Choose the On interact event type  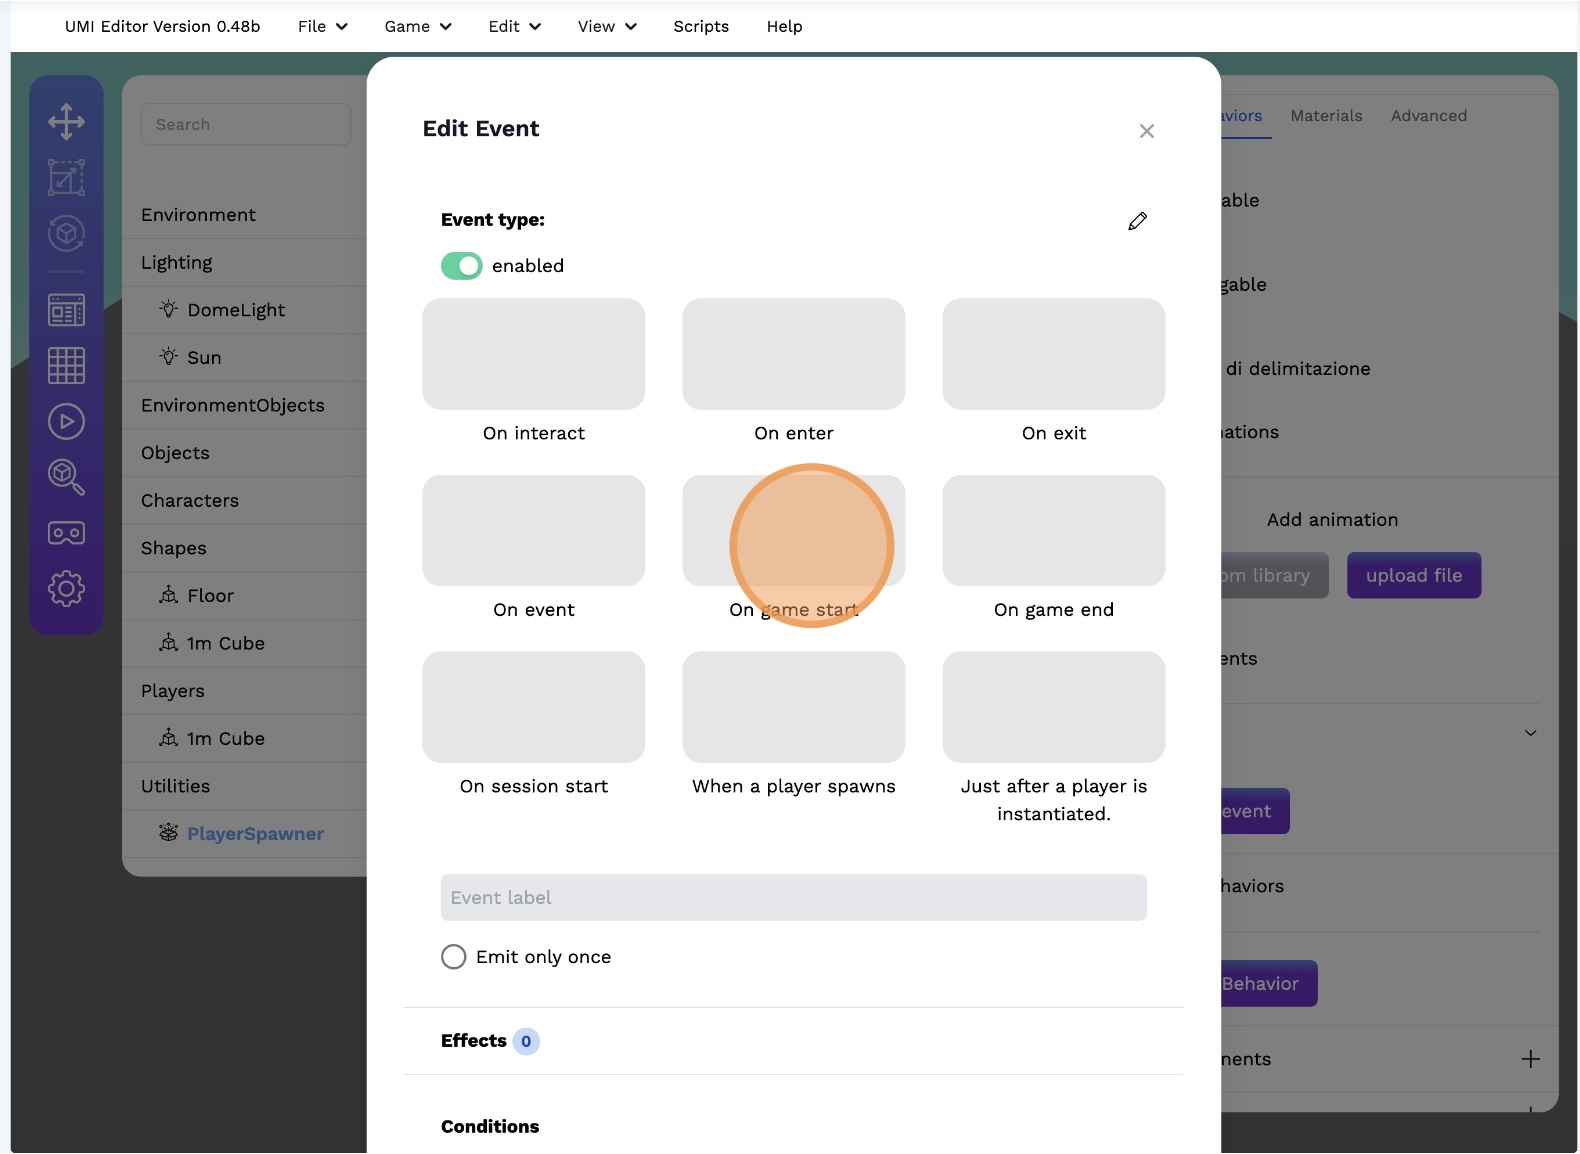tap(533, 354)
